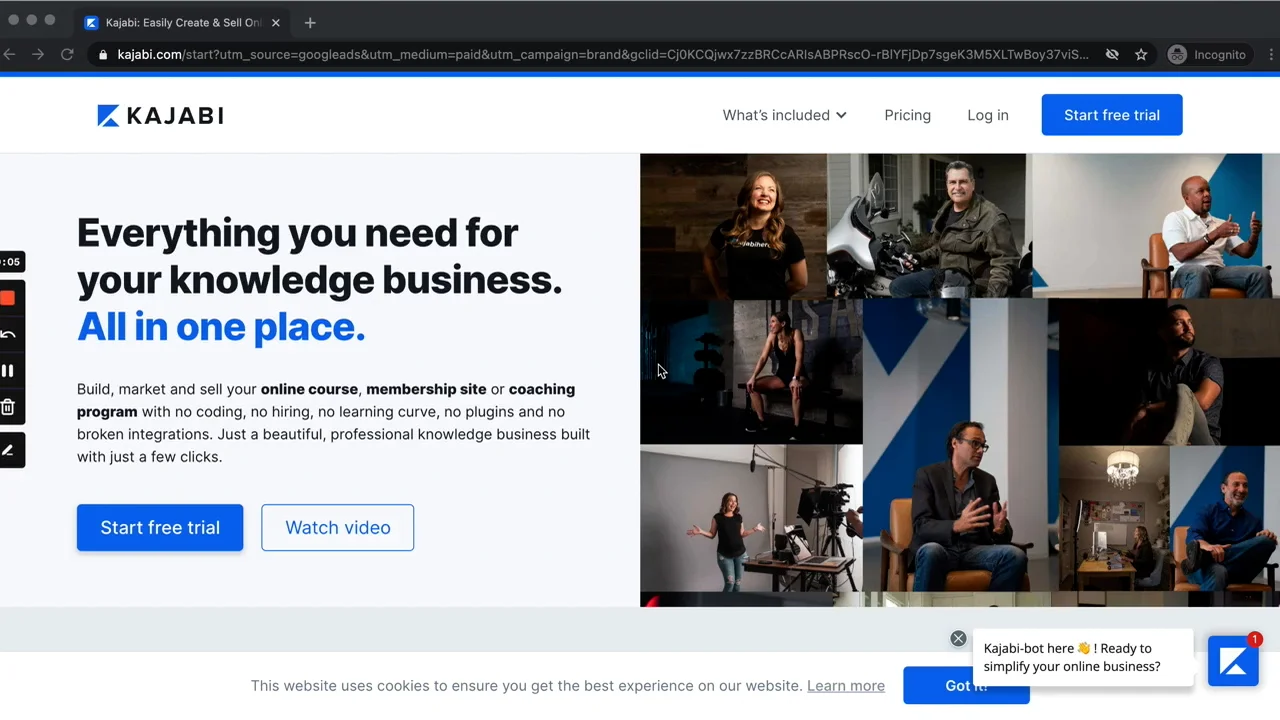Viewport: 1280px width, 720px height.
Task: Select the recorder pen draw tool
Action: point(8,450)
